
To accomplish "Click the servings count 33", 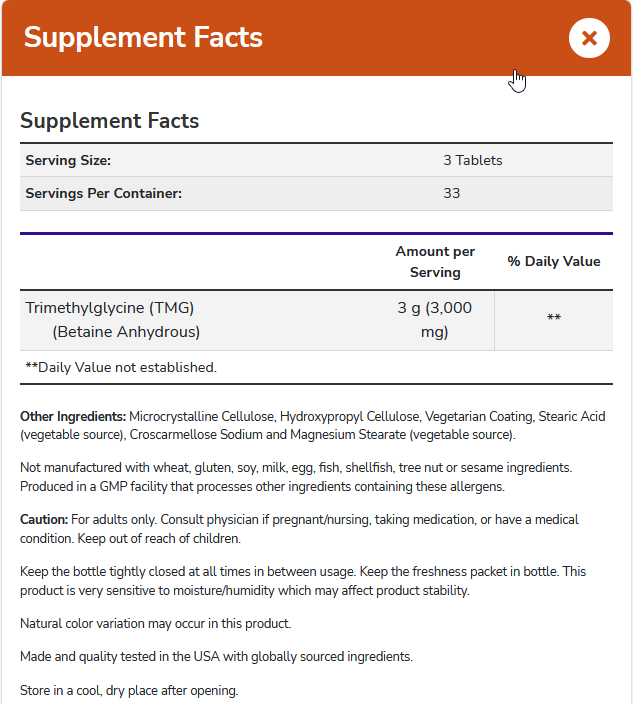I will coord(452,193).
